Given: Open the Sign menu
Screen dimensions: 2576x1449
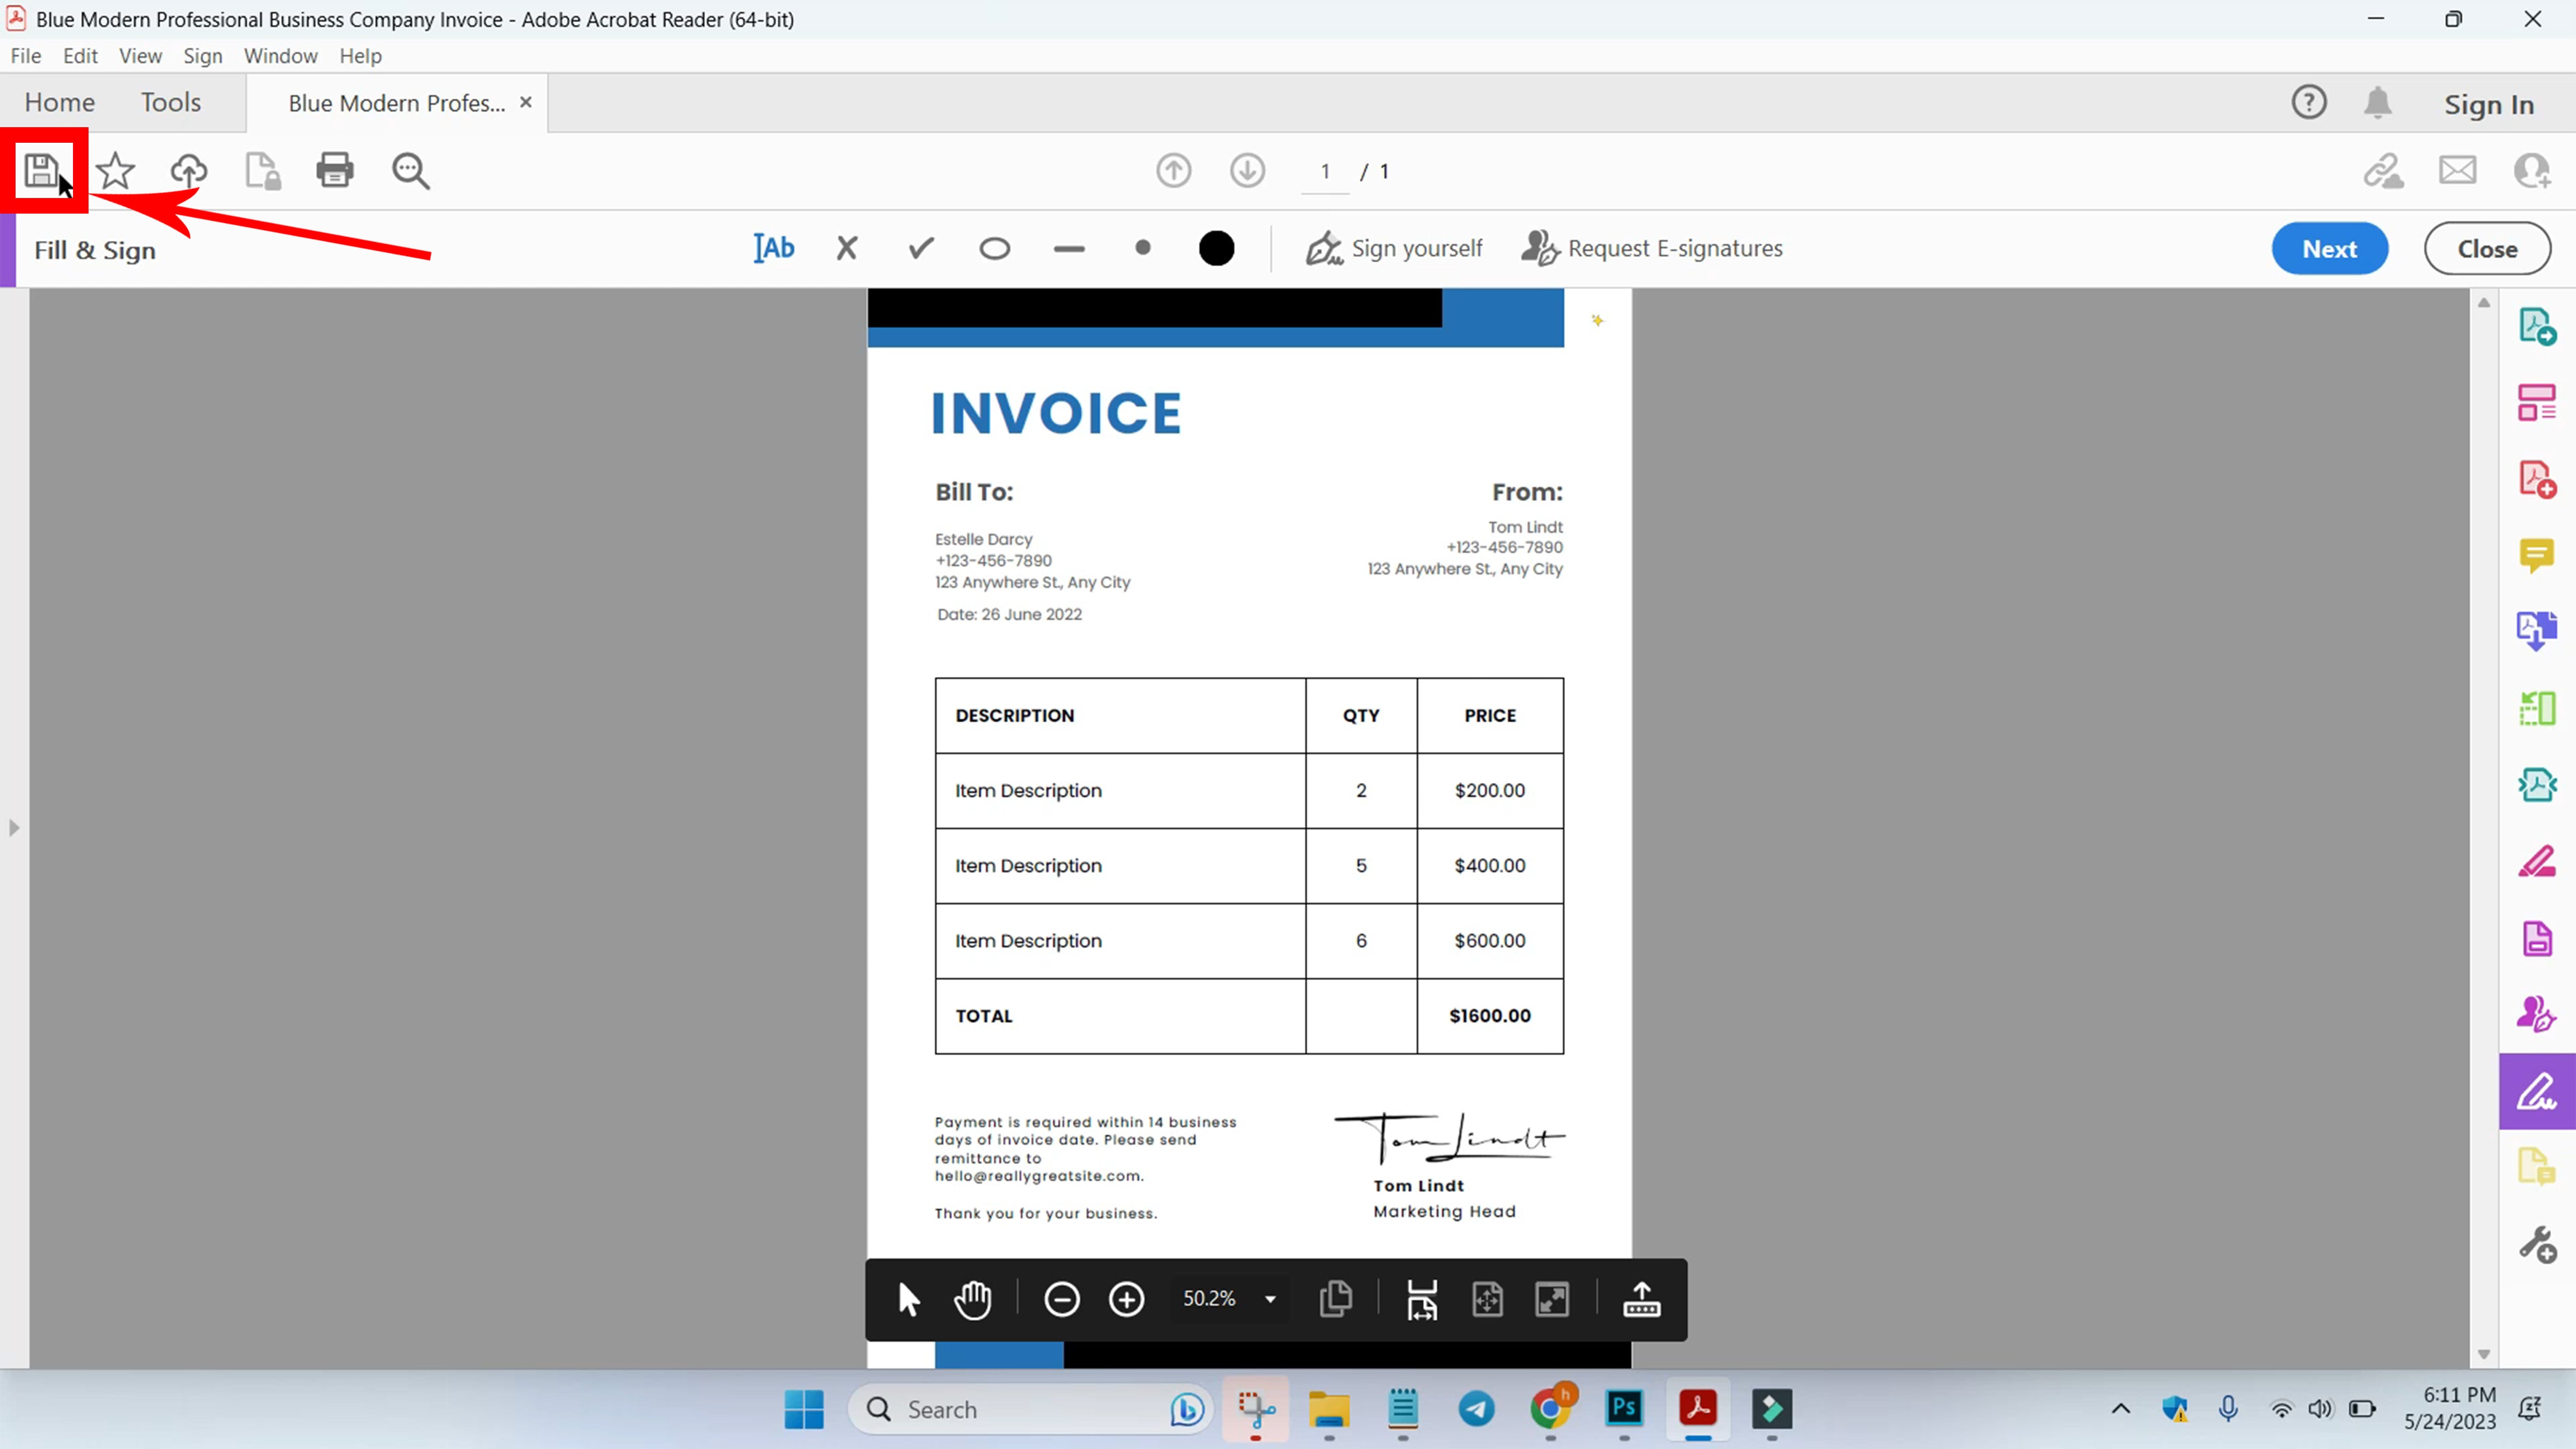Looking at the screenshot, I should coord(203,56).
